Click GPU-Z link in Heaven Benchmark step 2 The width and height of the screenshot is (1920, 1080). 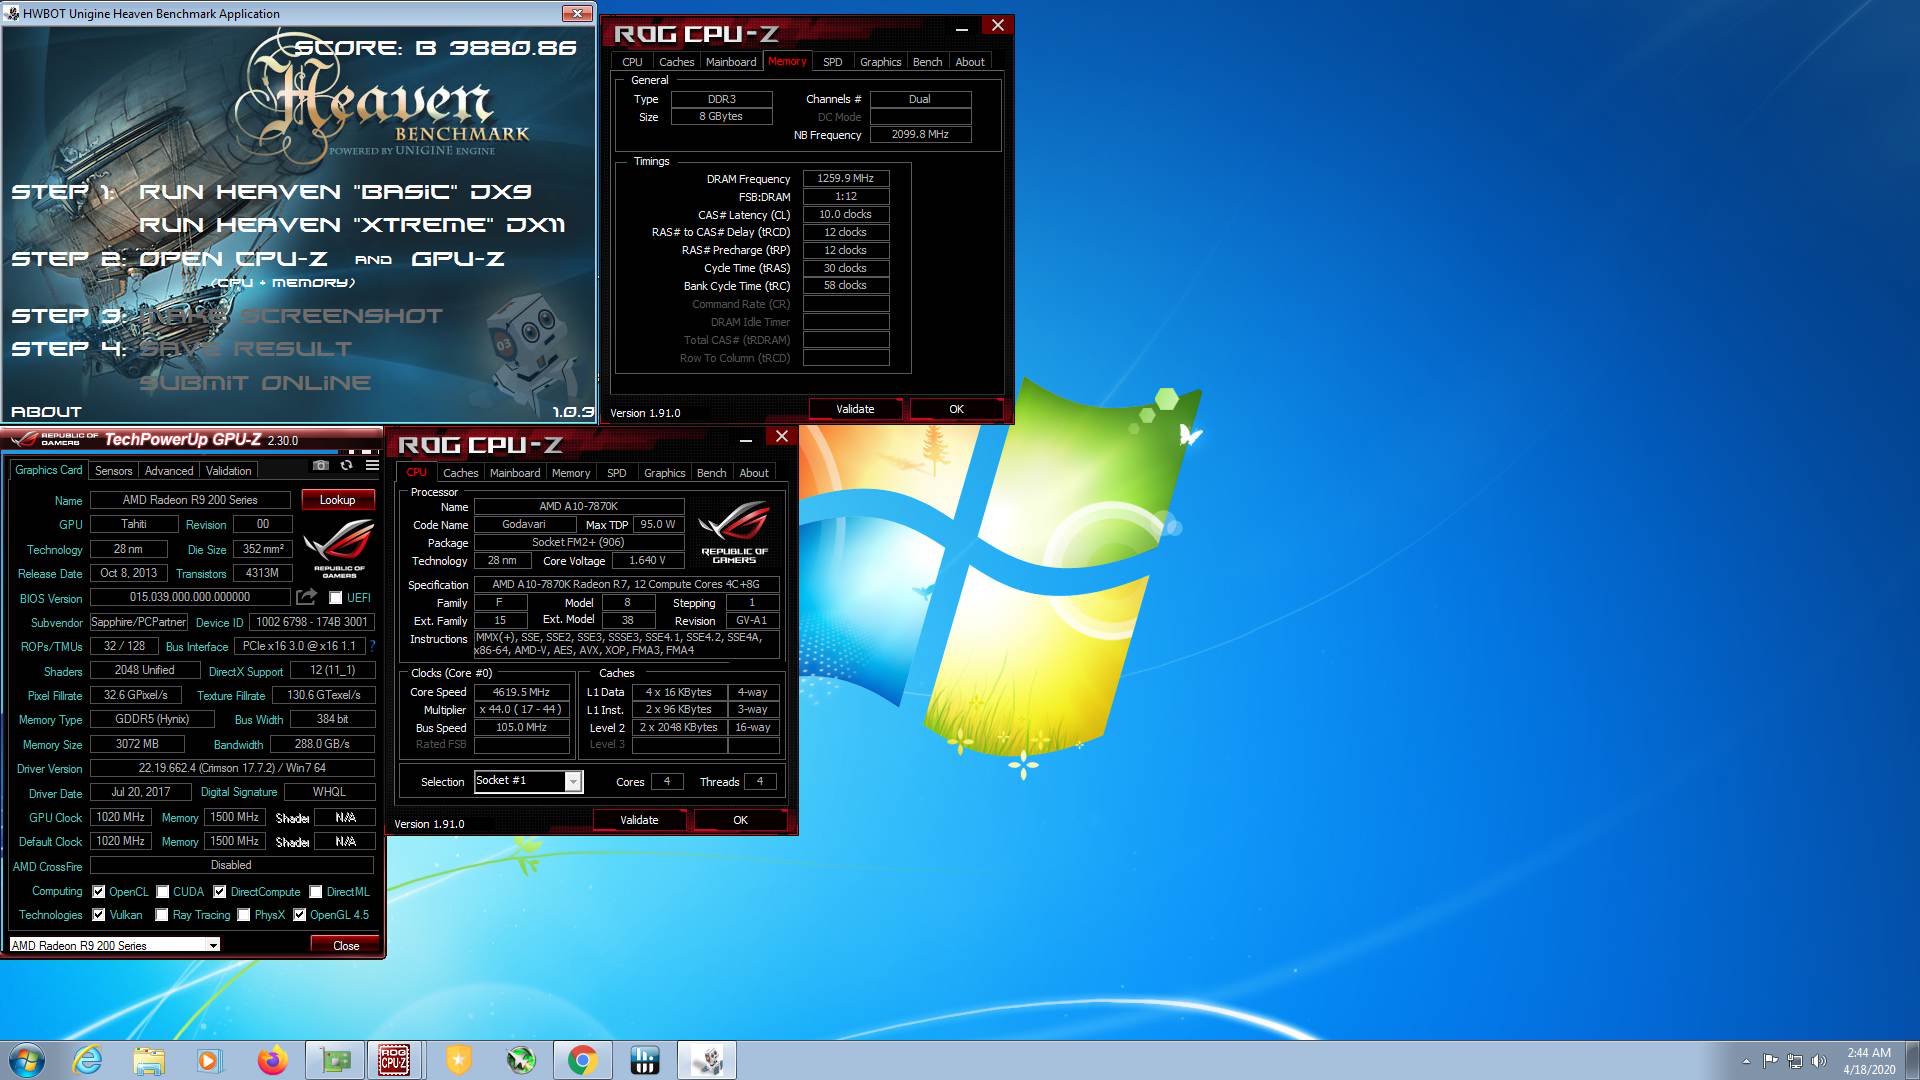click(457, 259)
